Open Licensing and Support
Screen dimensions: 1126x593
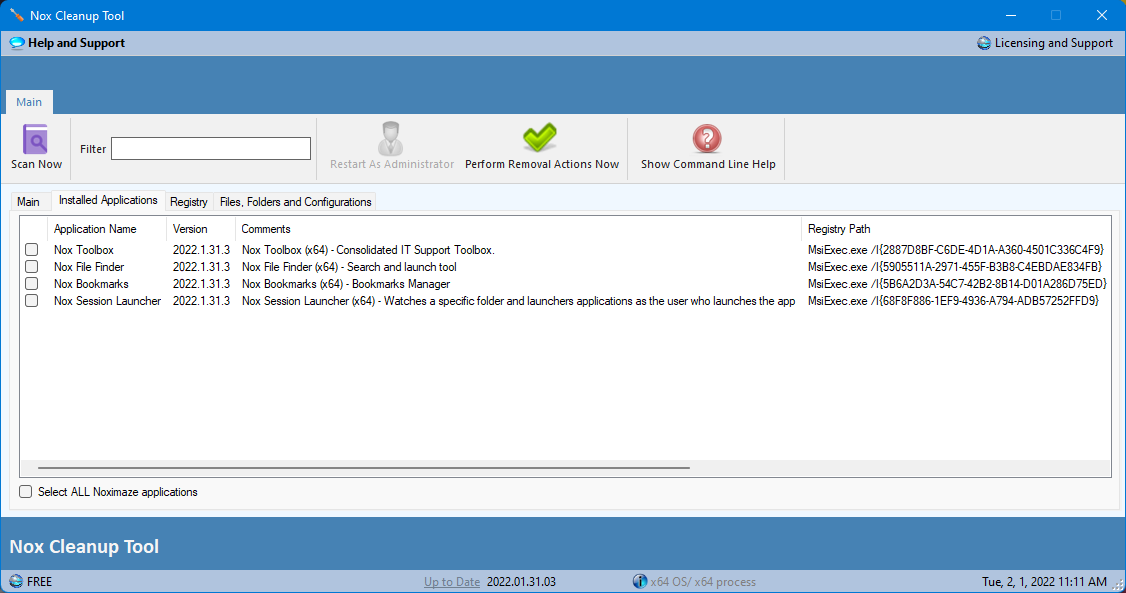1046,43
